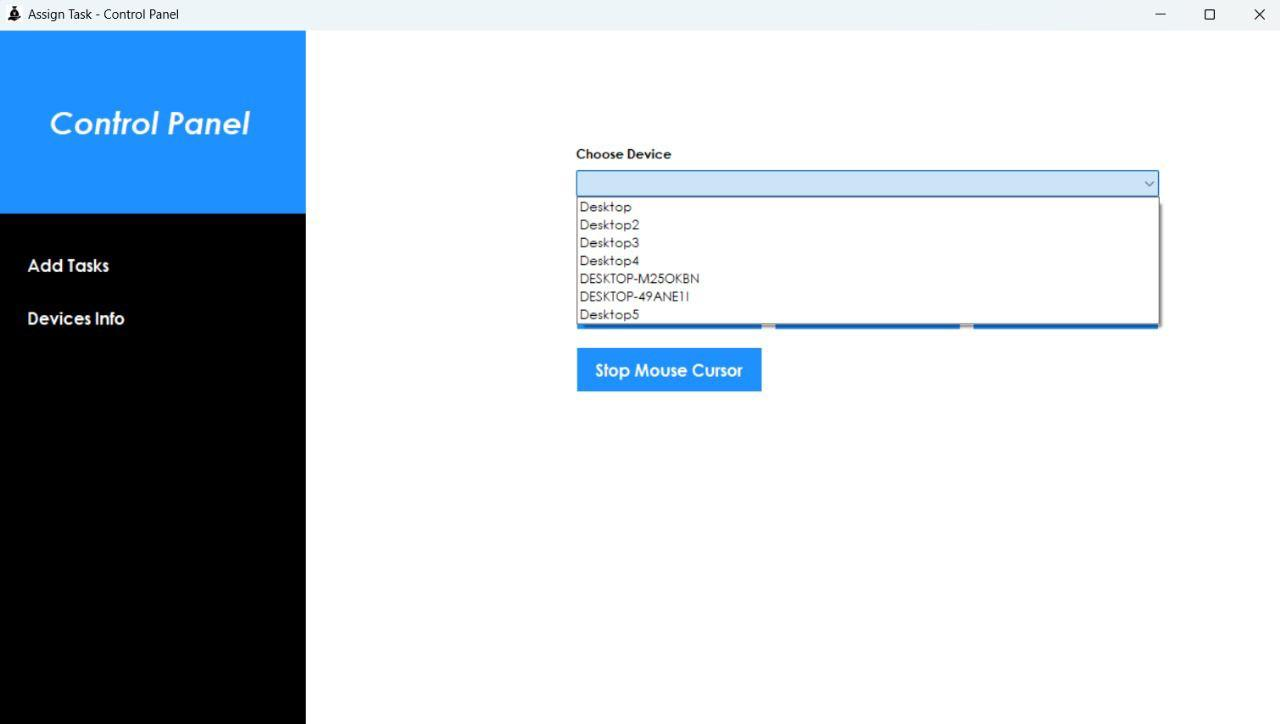Click the window title text in title bar
The width and height of the screenshot is (1280, 724).
click(103, 14)
